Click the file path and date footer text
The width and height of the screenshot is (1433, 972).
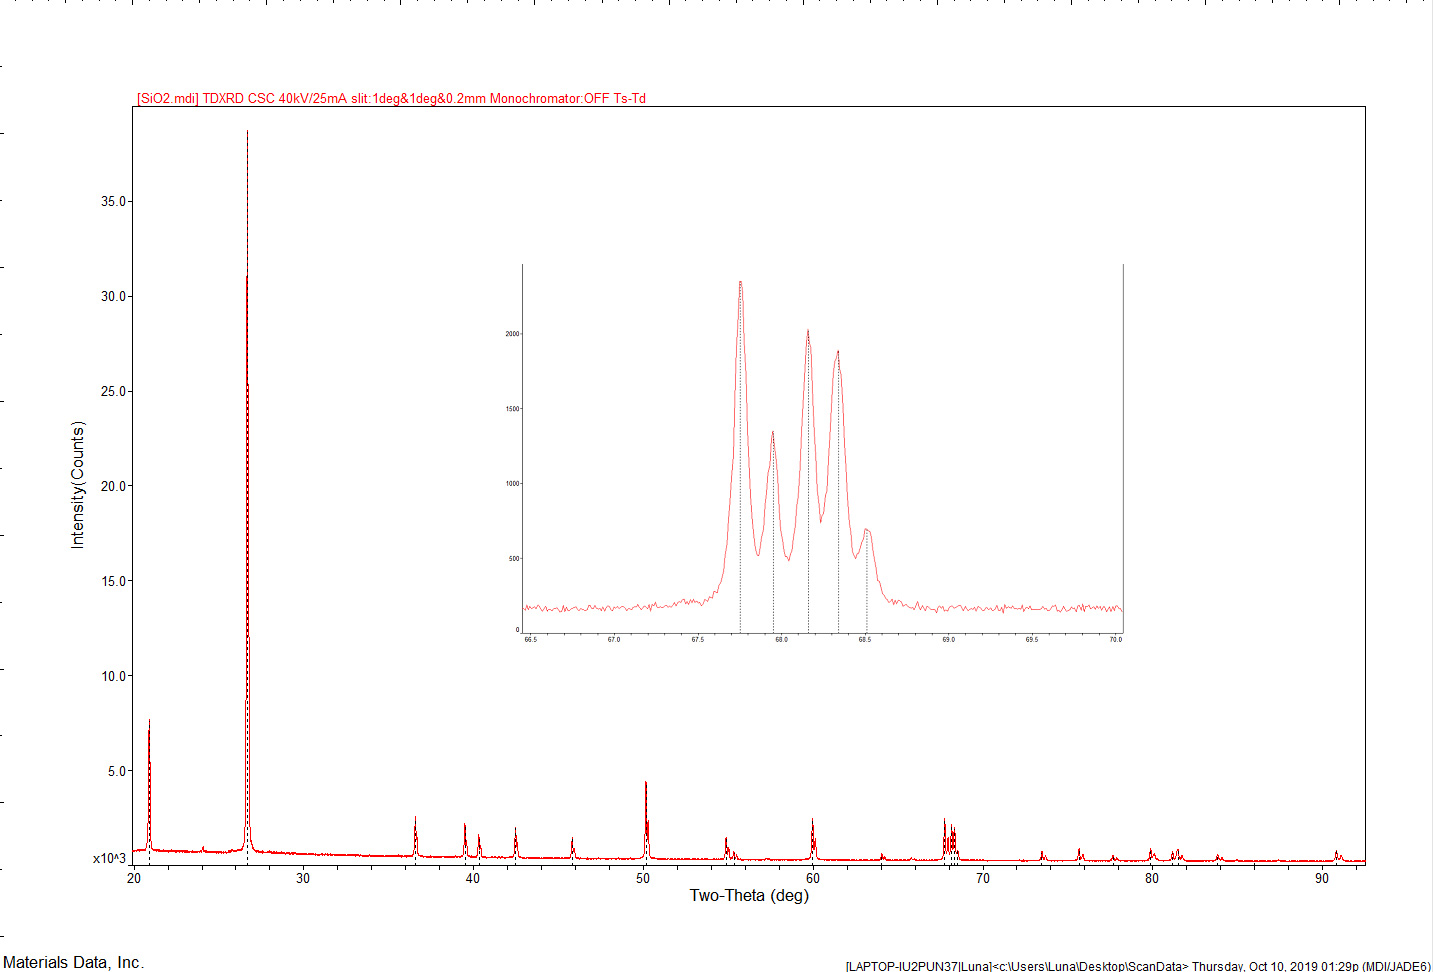[1137, 966]
